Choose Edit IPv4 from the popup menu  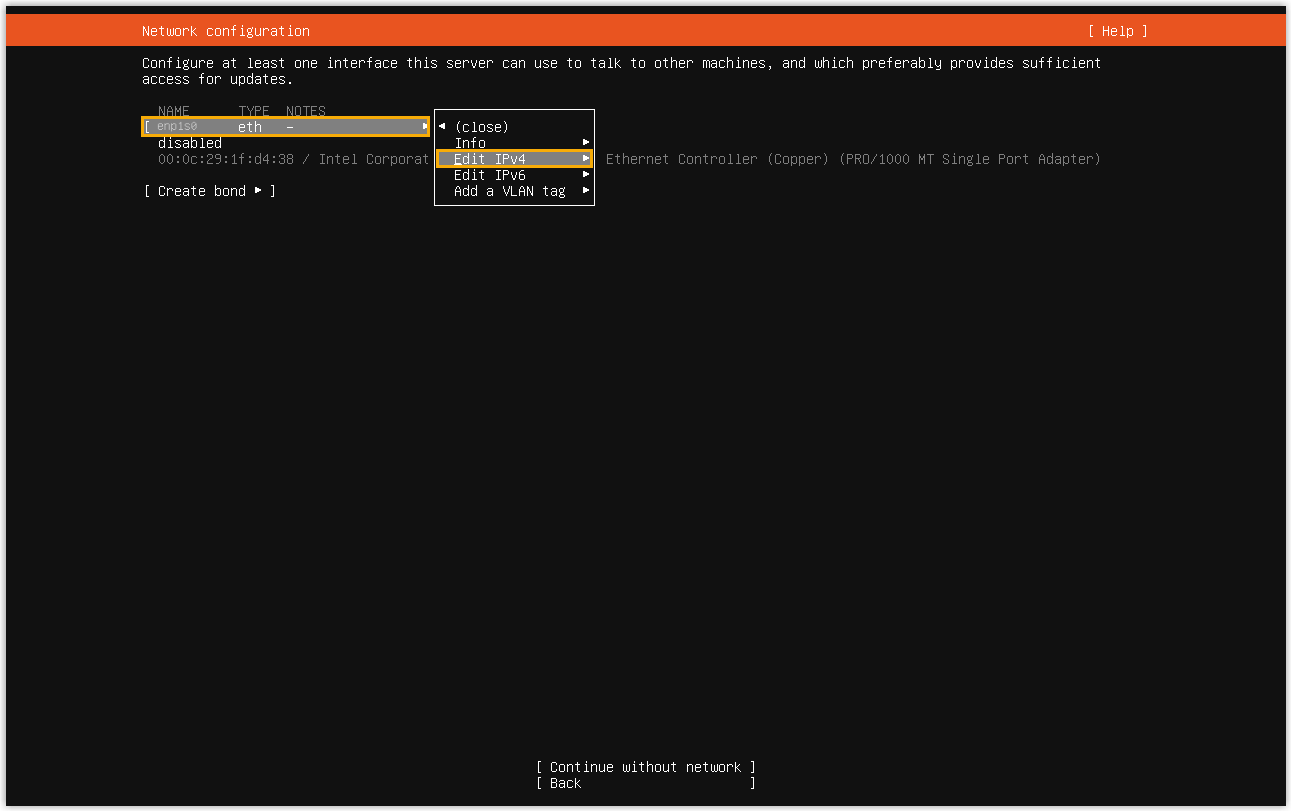[x=490, y=159]
